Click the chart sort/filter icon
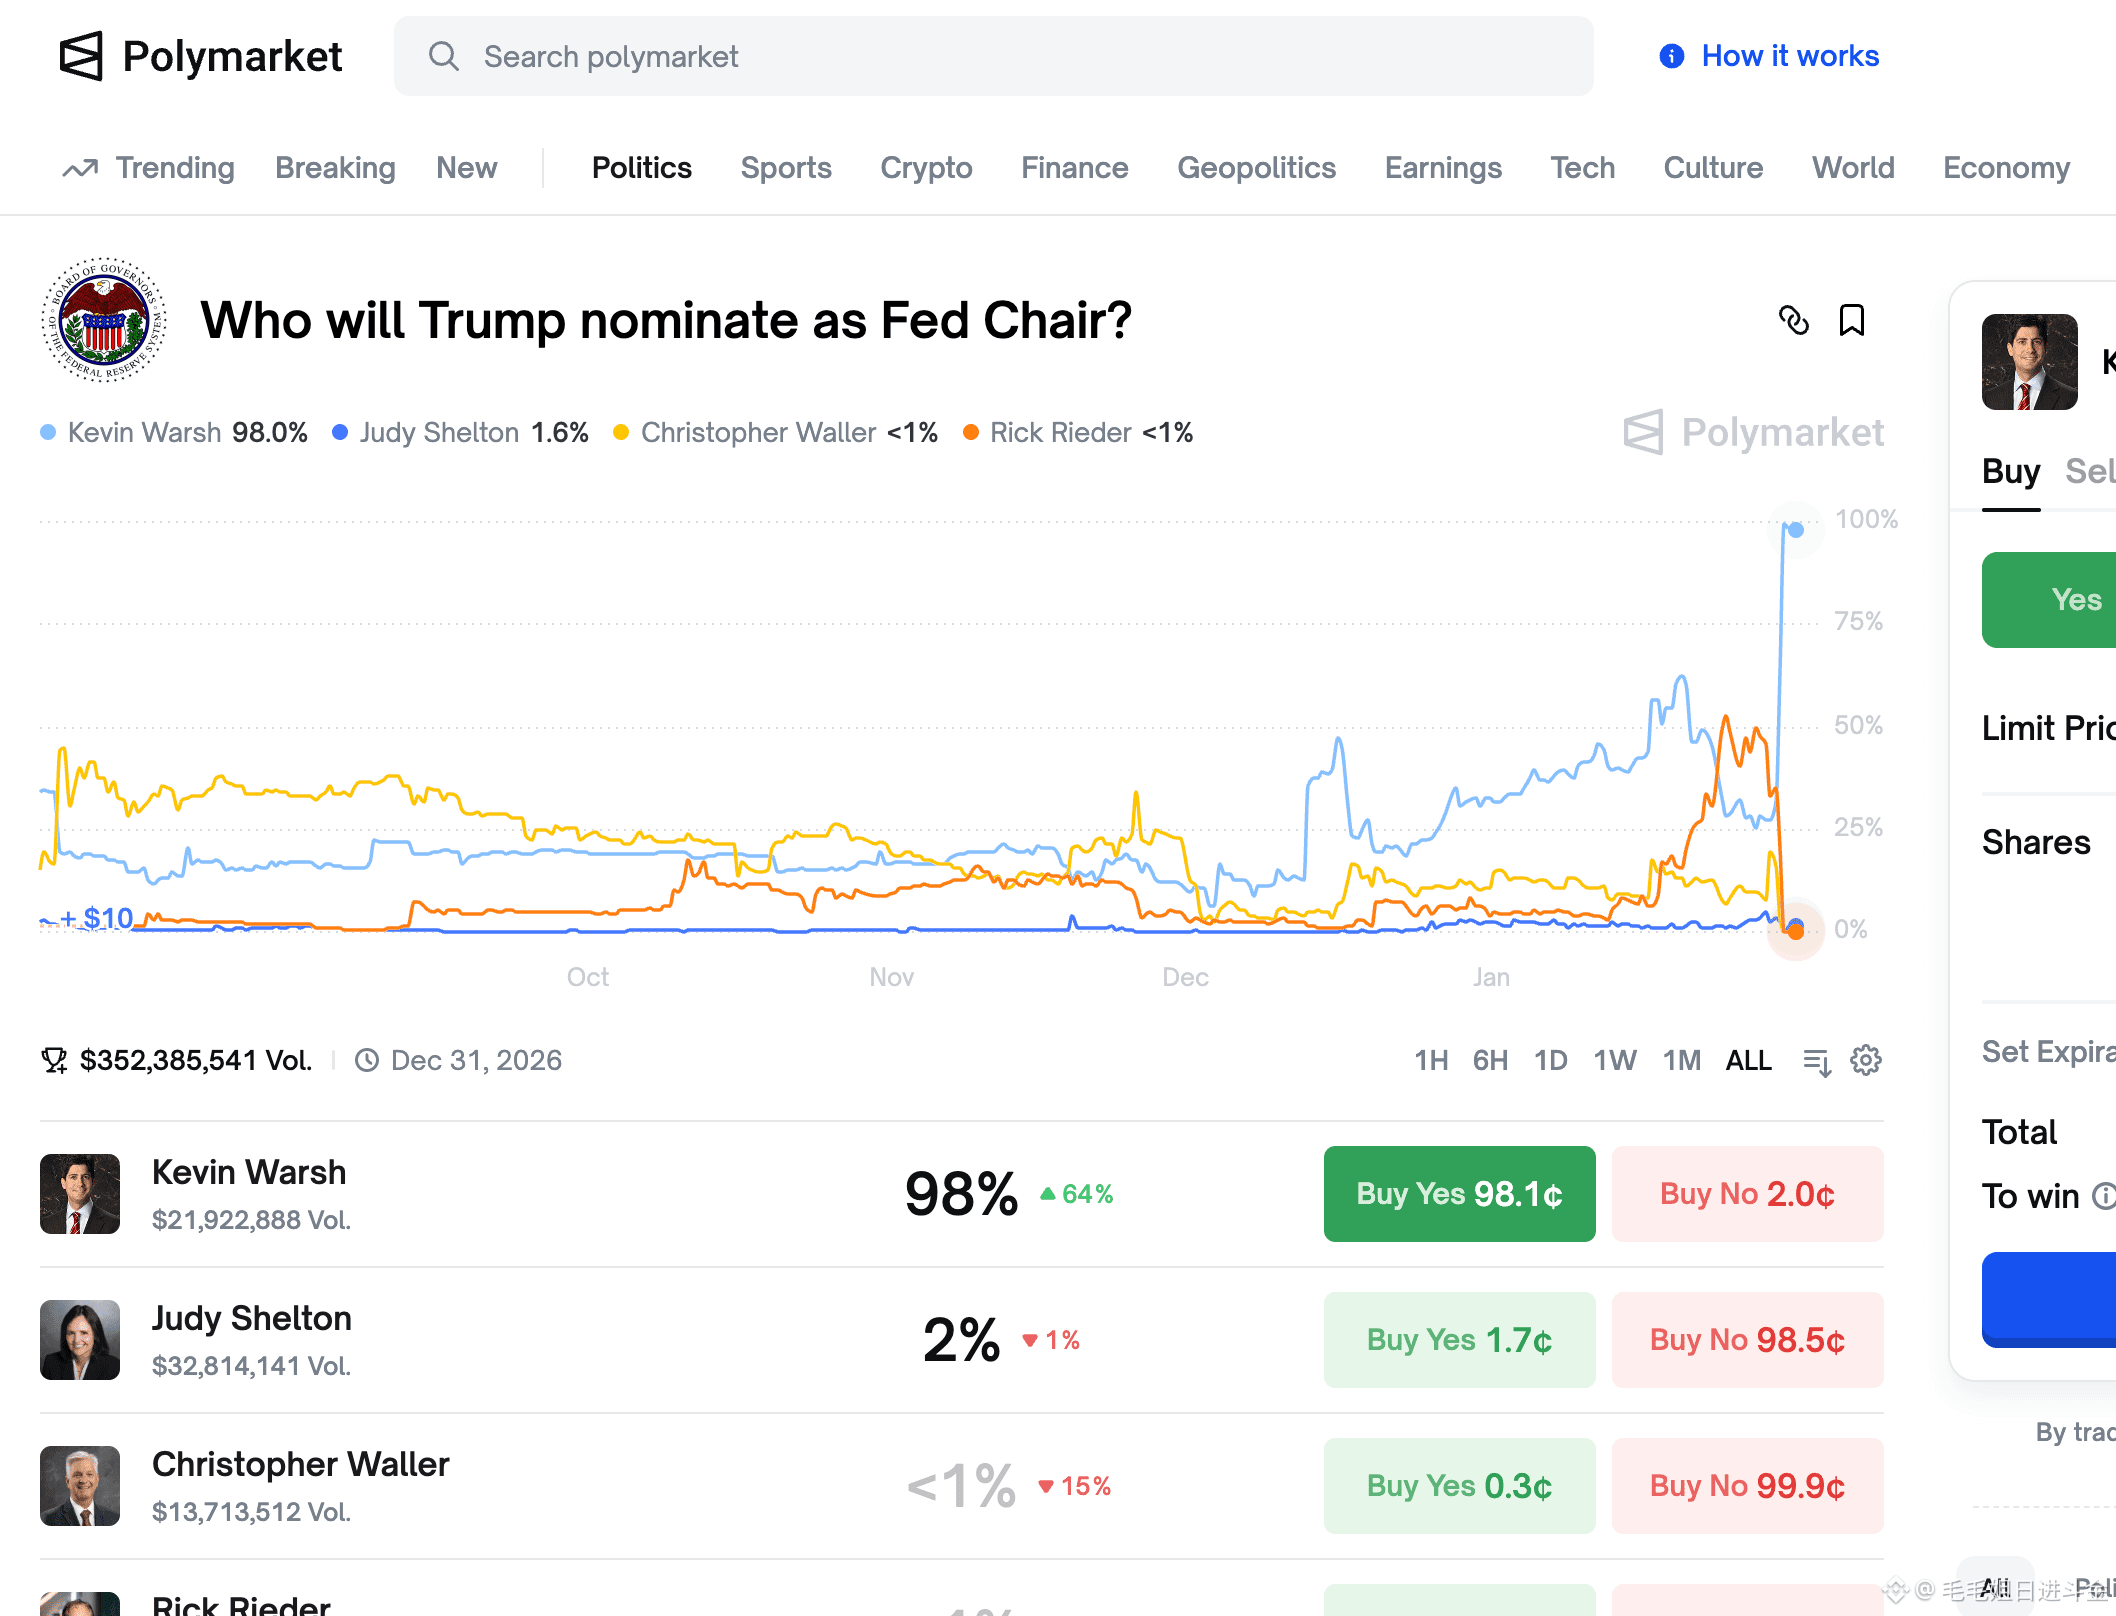The height and width of the screenshot is (1616, 2116). pyautogui.click(x=1817, y=1061)
